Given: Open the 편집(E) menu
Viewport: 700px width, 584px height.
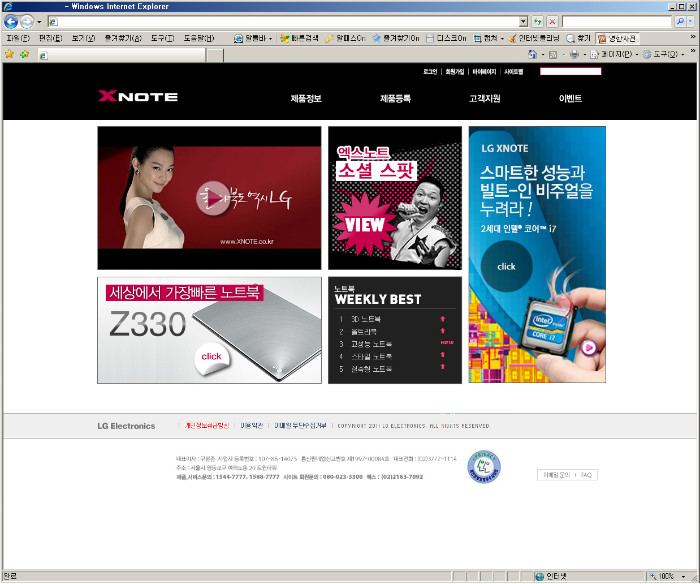Looking at the screenshot, I should click(x=50, y=38).
